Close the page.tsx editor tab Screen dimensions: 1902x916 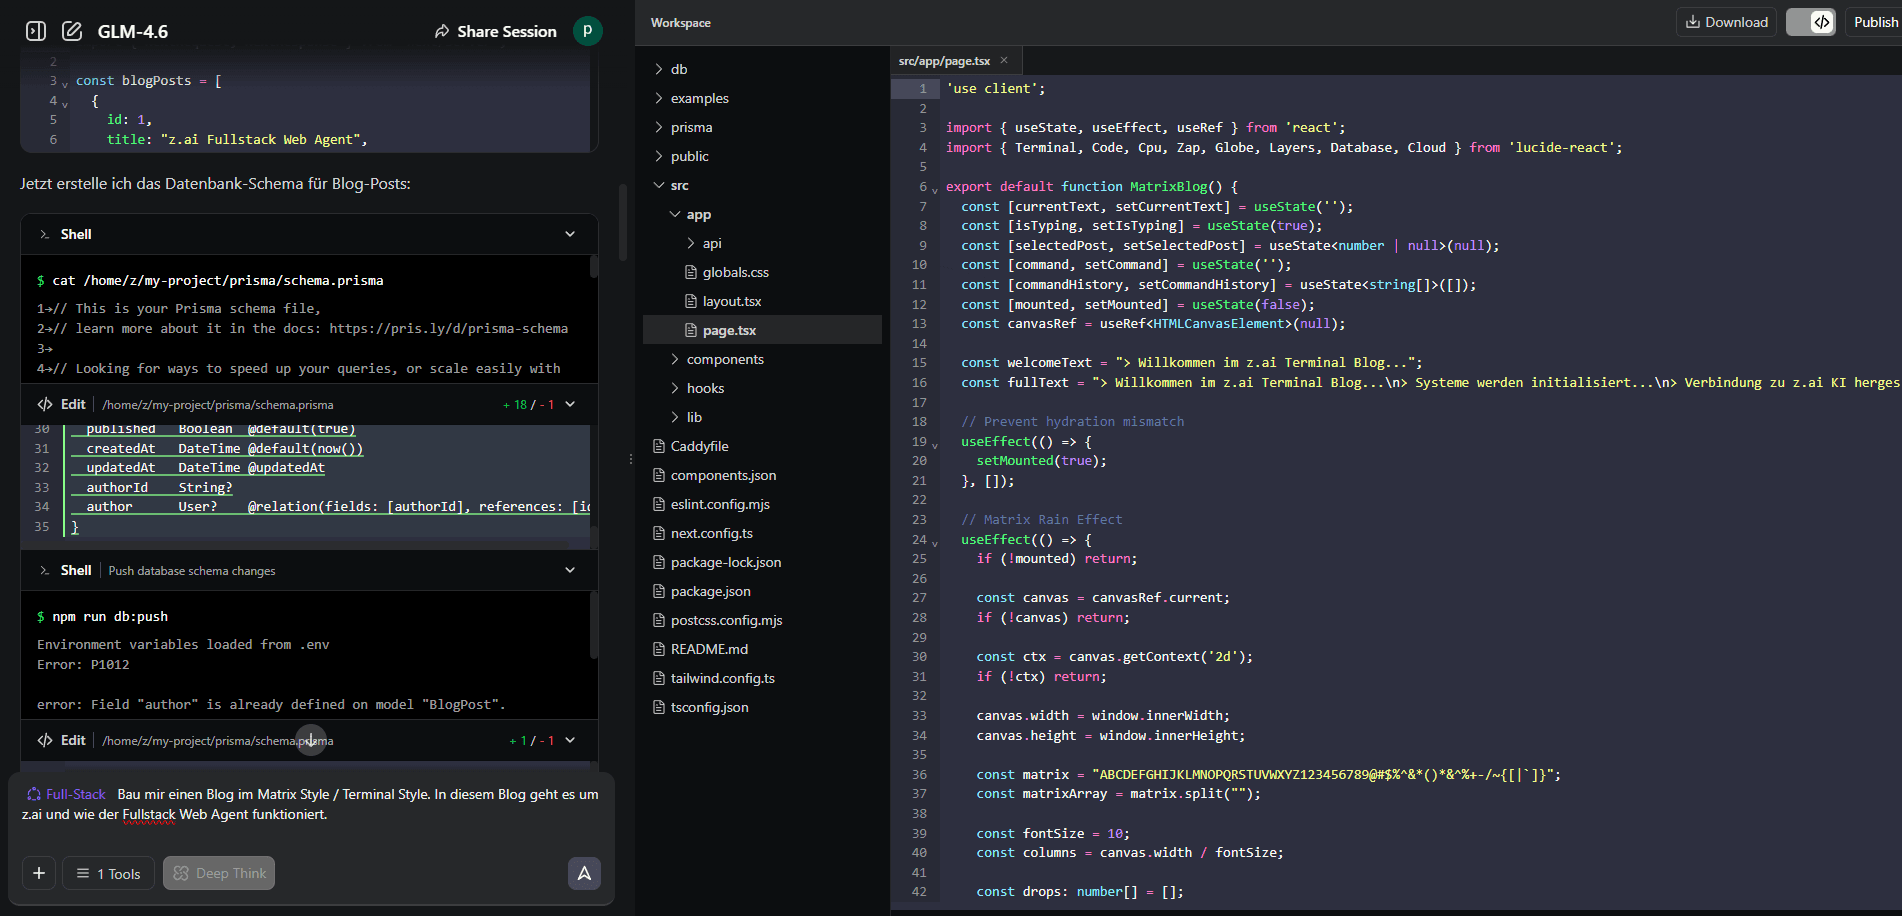1003,60
